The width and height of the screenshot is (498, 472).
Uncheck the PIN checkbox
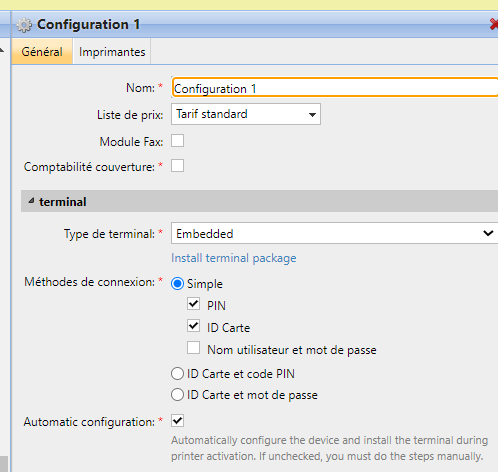click(193, 304)
